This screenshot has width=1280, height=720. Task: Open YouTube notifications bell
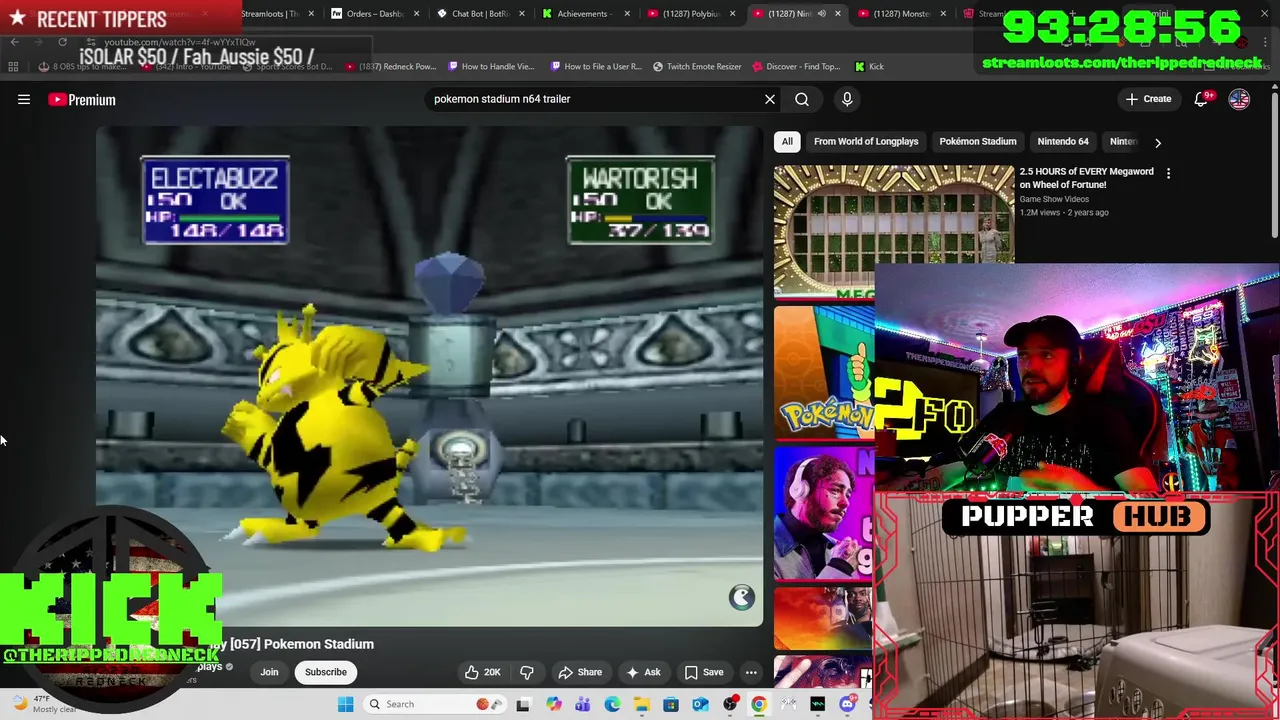coord(1202,99)
